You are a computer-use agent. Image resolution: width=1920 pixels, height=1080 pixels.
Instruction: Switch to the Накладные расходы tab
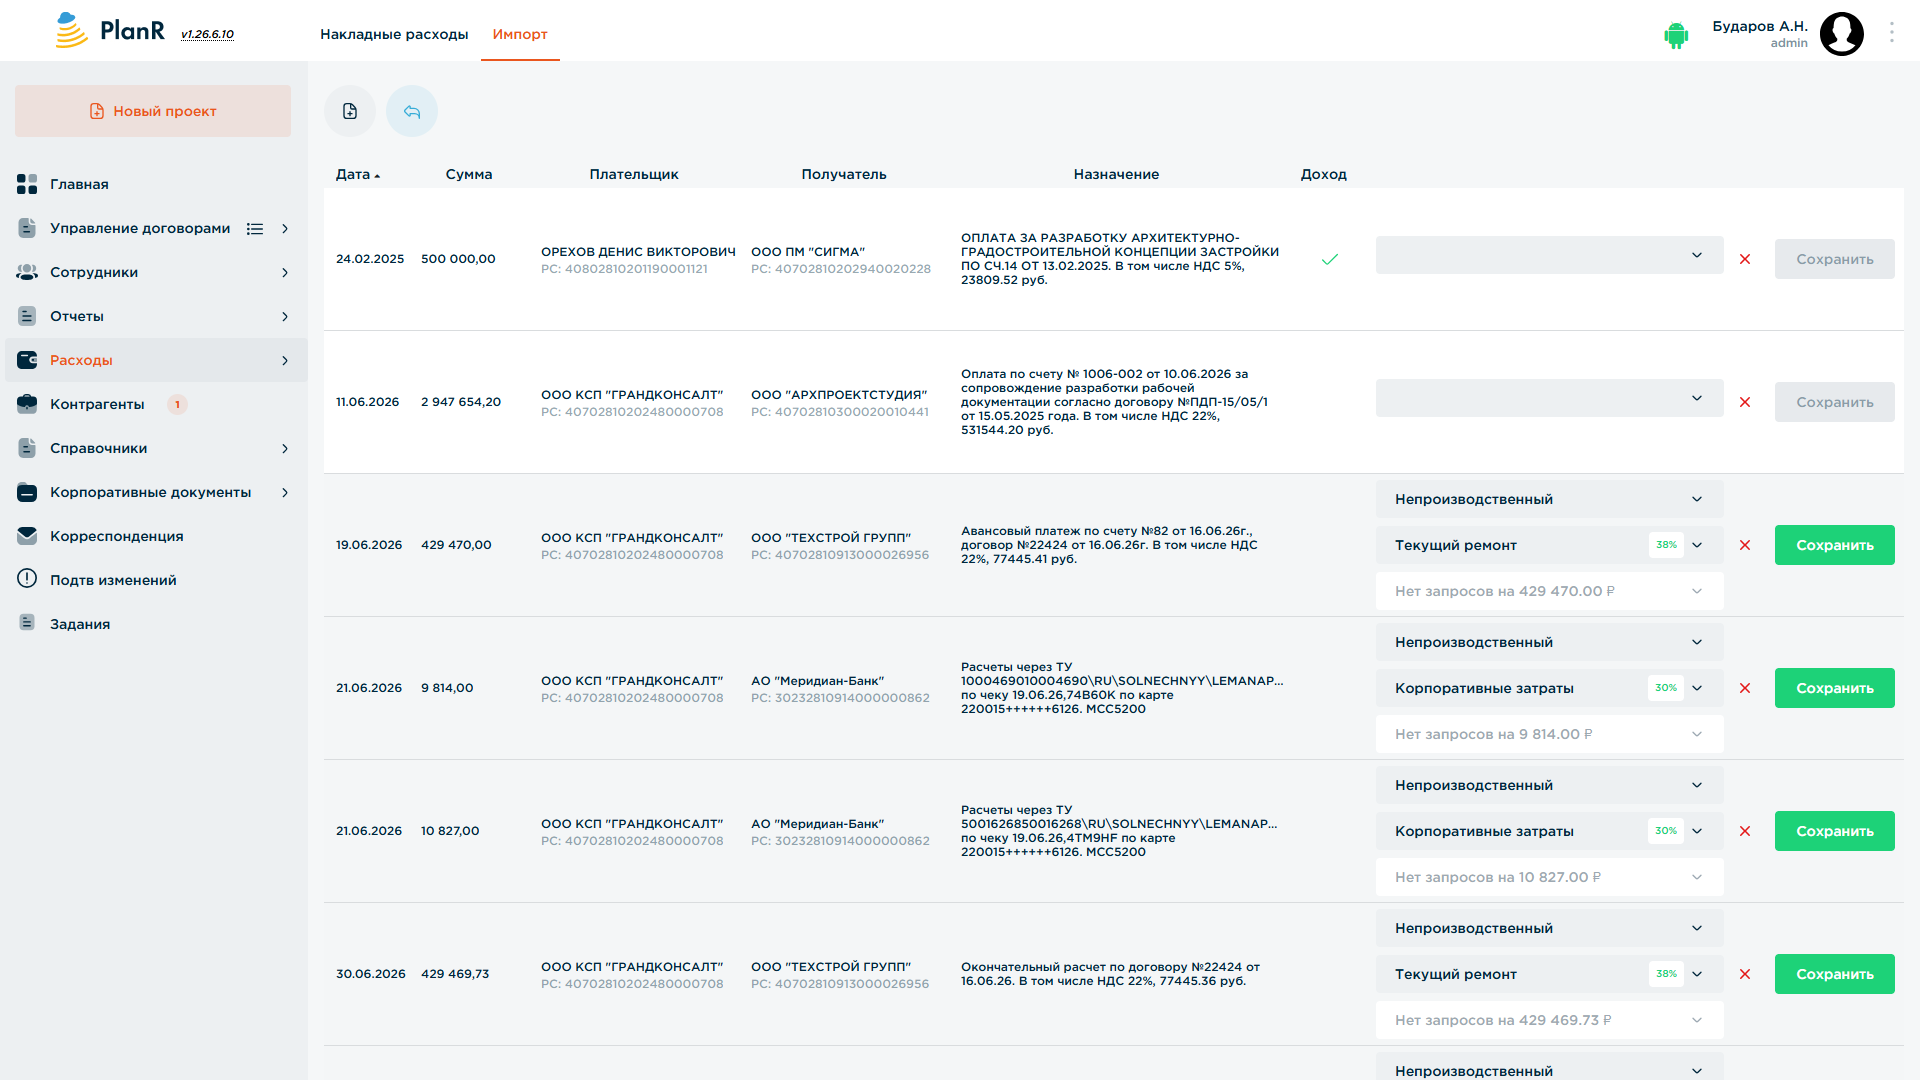pyautogui.click(x=394, y=34)
